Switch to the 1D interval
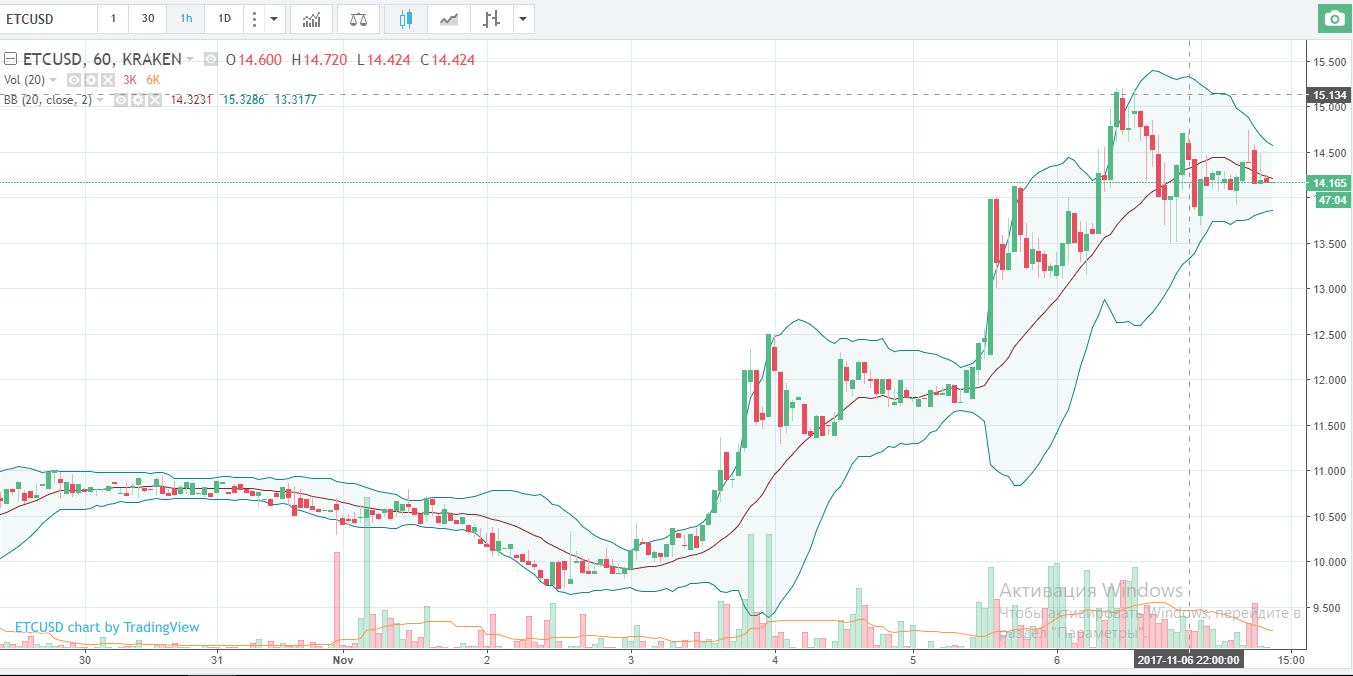This screenshot has height=676, width=1353. pos(224,19)
